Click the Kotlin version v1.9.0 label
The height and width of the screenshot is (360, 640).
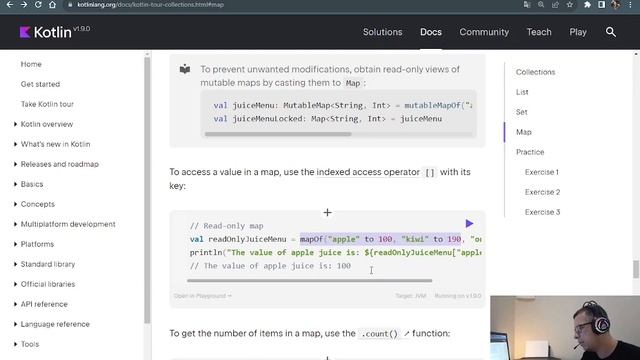click(x=81, y=29)
